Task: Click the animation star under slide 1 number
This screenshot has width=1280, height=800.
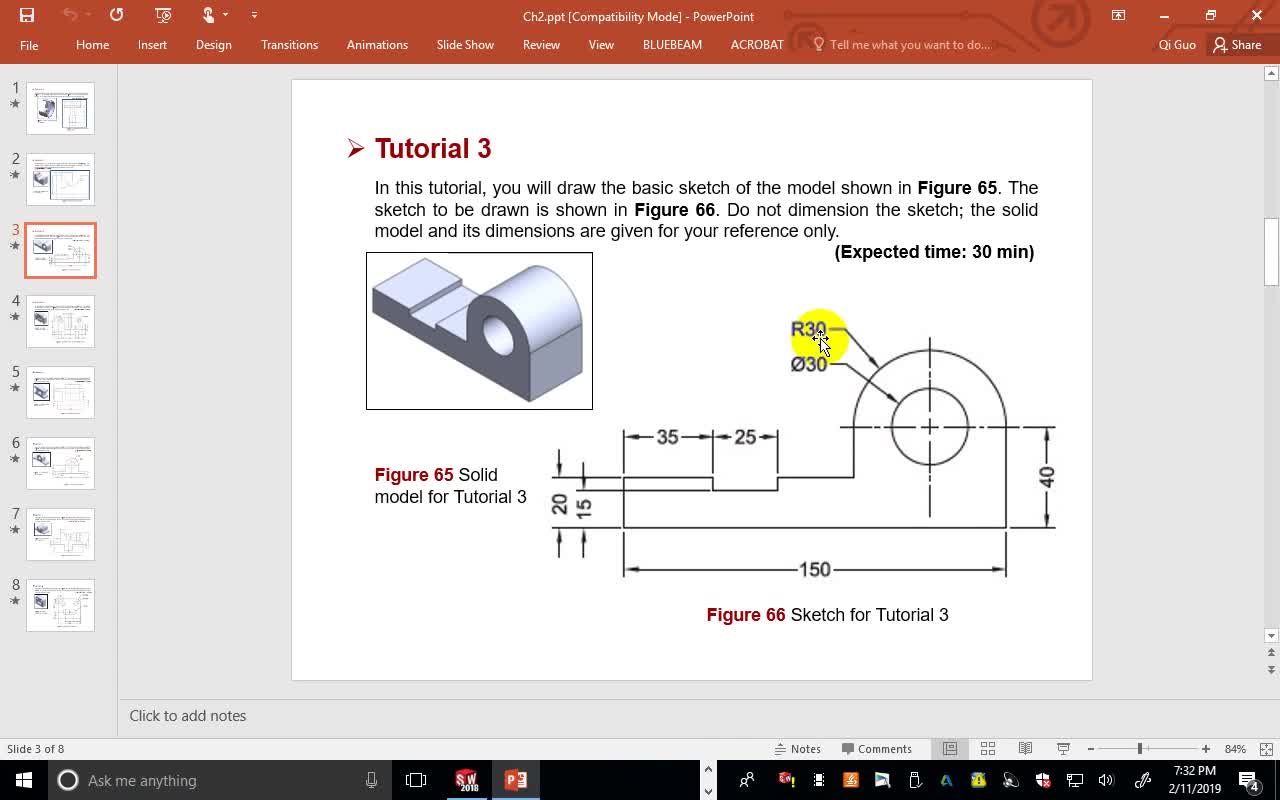Action: [15, 104]
